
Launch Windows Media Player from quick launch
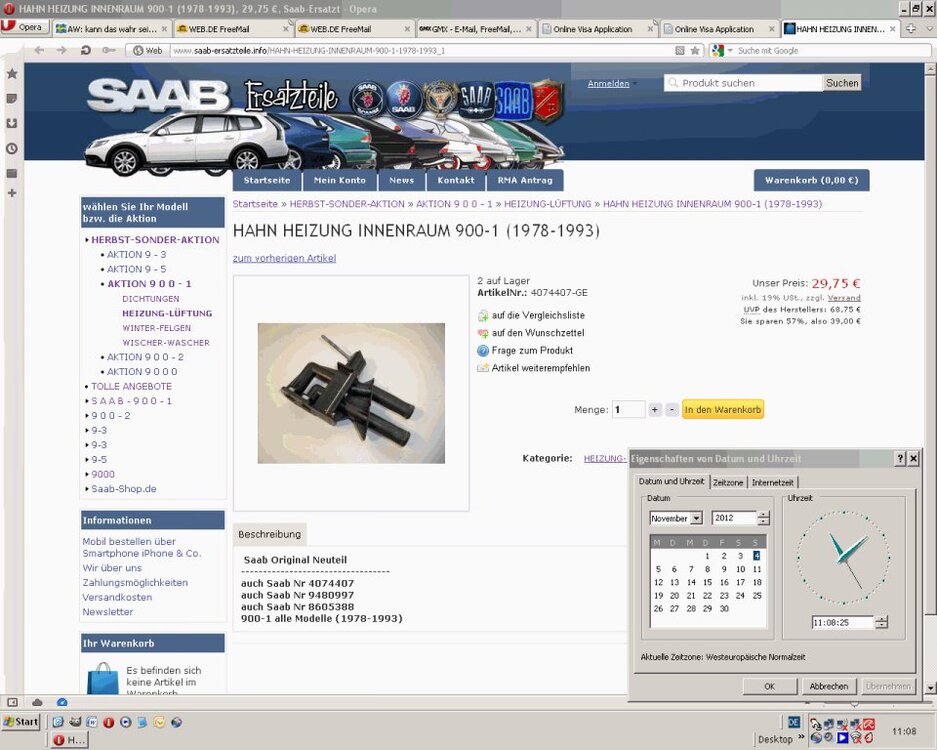(x=125, y=722)
